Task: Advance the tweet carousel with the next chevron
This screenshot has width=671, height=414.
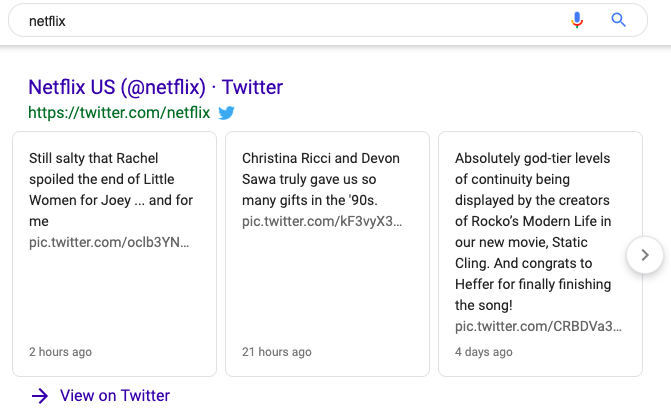Action: click(x=645, y=255)
